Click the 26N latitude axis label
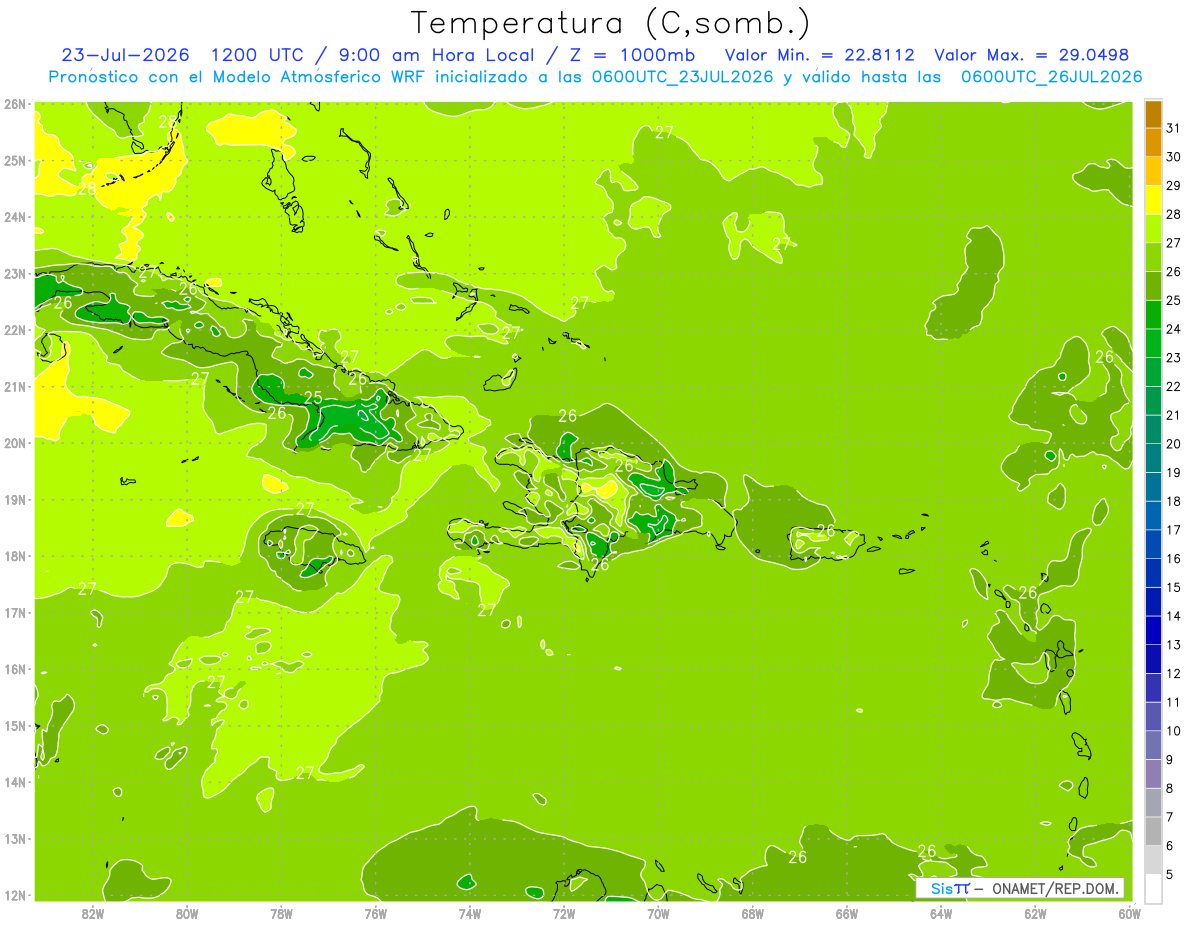The image size is (1200, 927). [x=15, y=104]
